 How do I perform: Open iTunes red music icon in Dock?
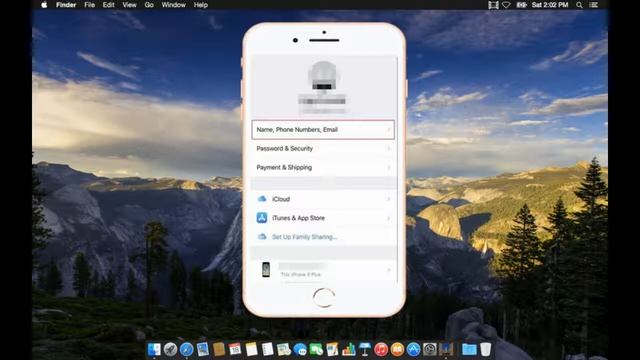click(x=381, y=349)
